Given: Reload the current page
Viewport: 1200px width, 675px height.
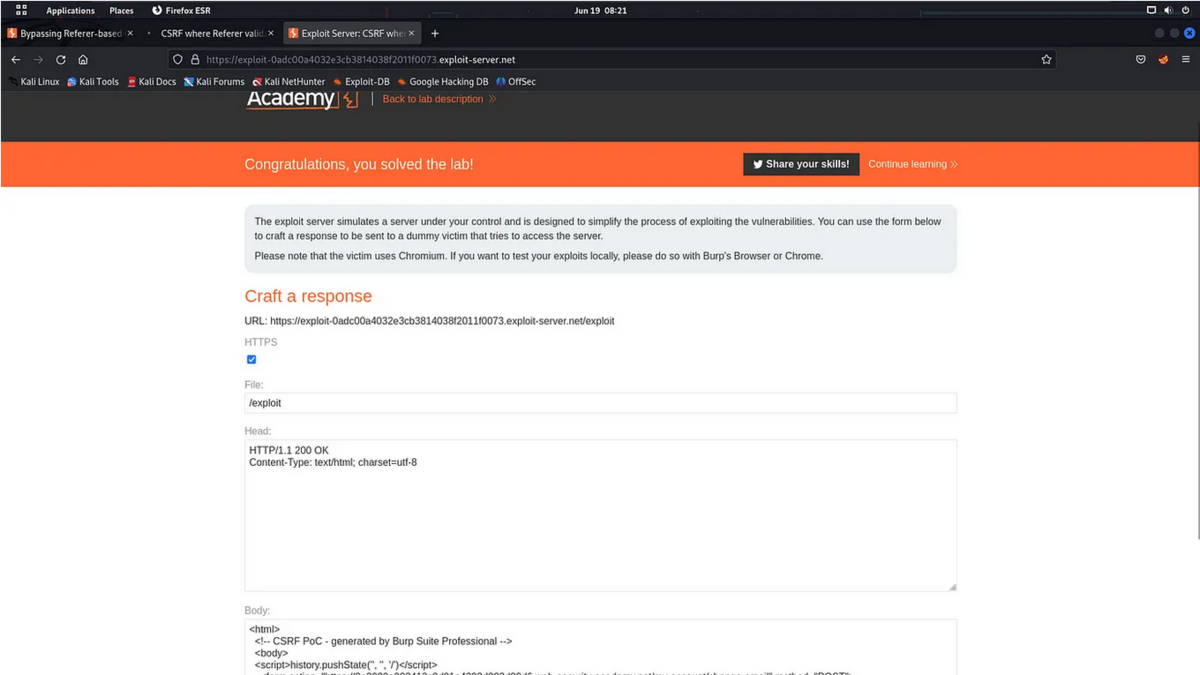Looking at the screenshot, I should pyautogui.click(x=60, y=60).
